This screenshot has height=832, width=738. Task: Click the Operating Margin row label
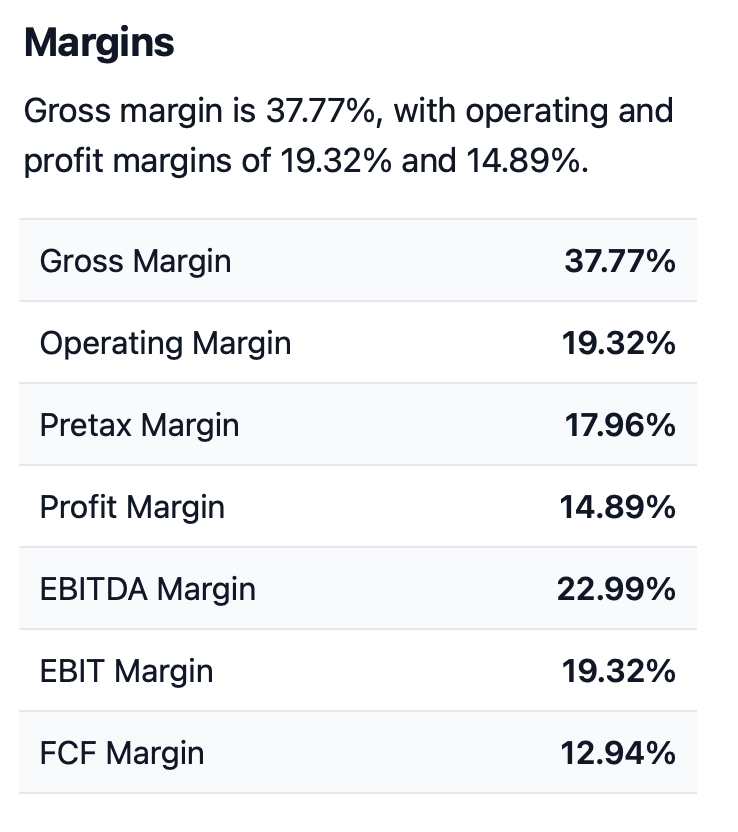[x=165, y=343]
